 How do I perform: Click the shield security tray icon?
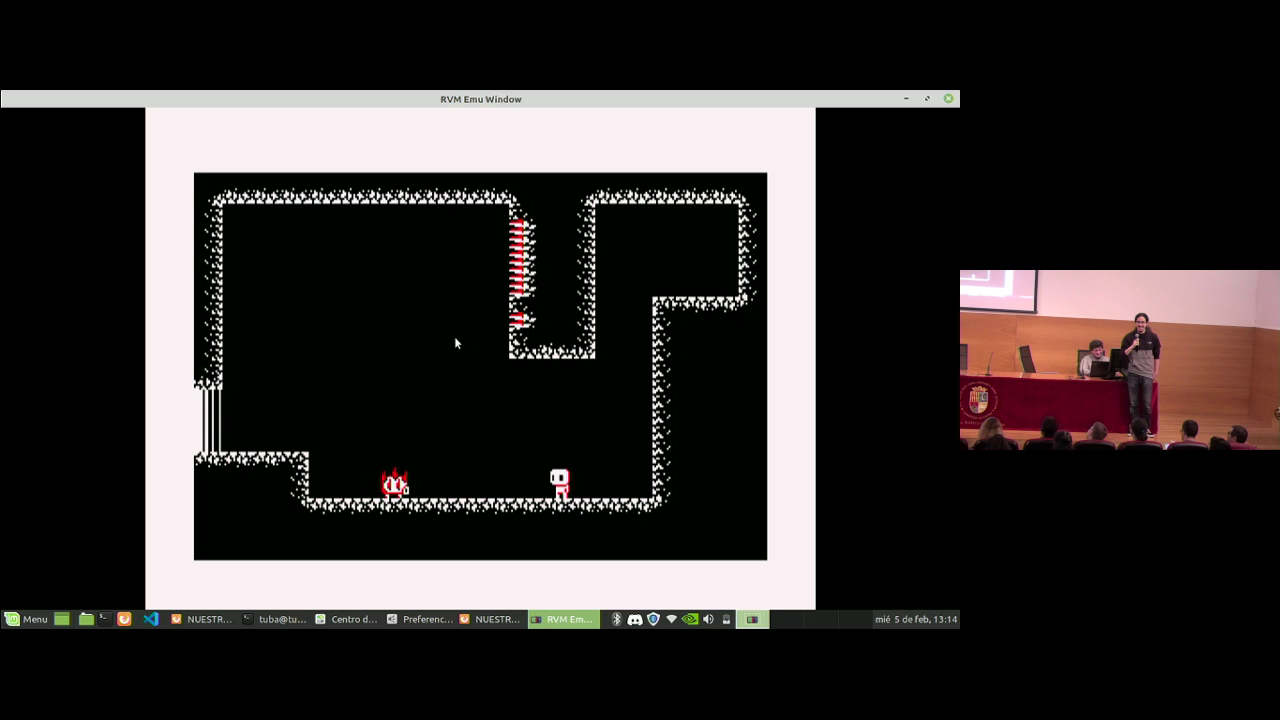pyautogui.click(x=653, y=619)
